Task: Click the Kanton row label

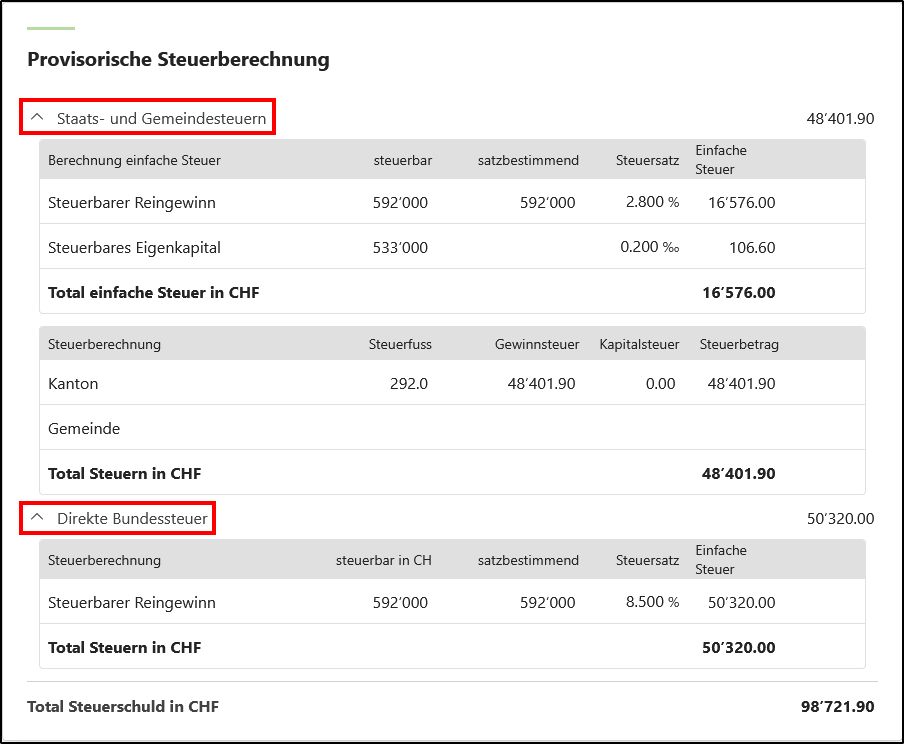Action: tap(73, 383)
